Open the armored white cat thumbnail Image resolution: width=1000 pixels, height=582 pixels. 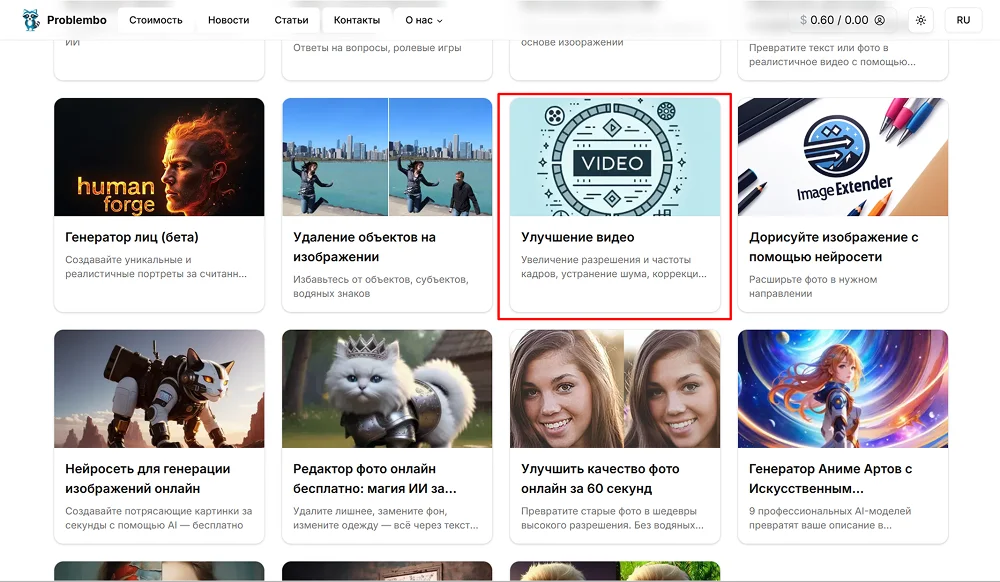[x=387, y=389]
